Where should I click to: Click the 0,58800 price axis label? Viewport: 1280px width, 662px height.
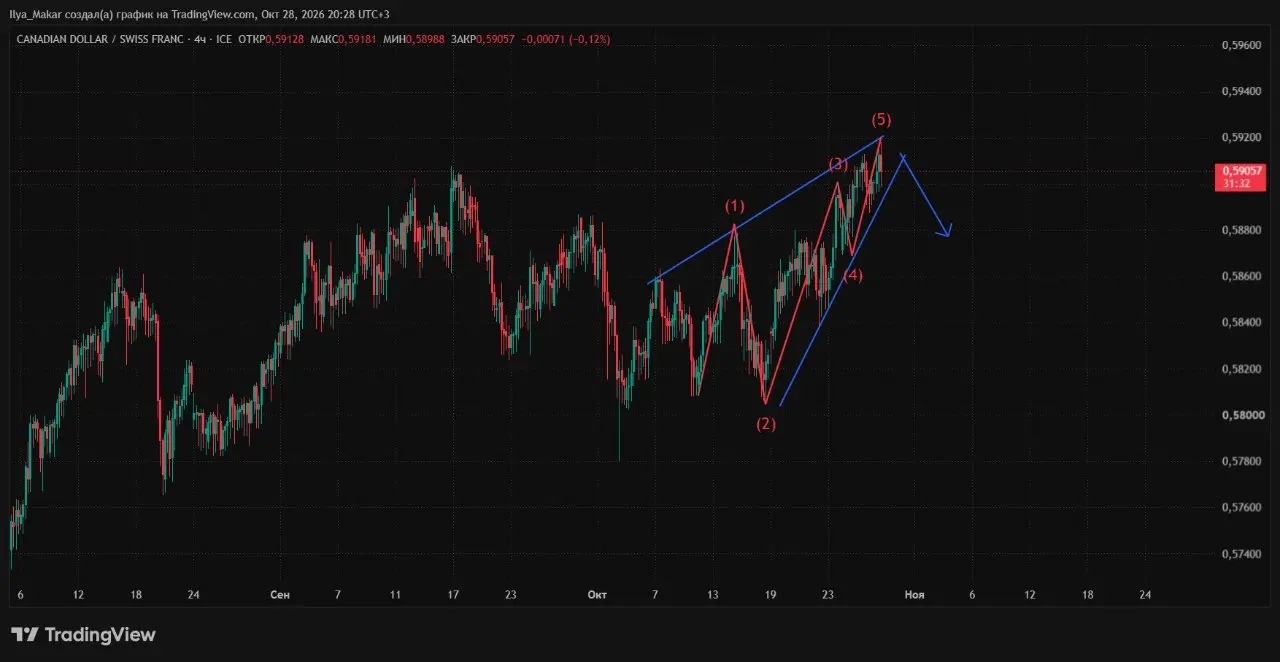pyautogui.click(x=1241, y=230)
